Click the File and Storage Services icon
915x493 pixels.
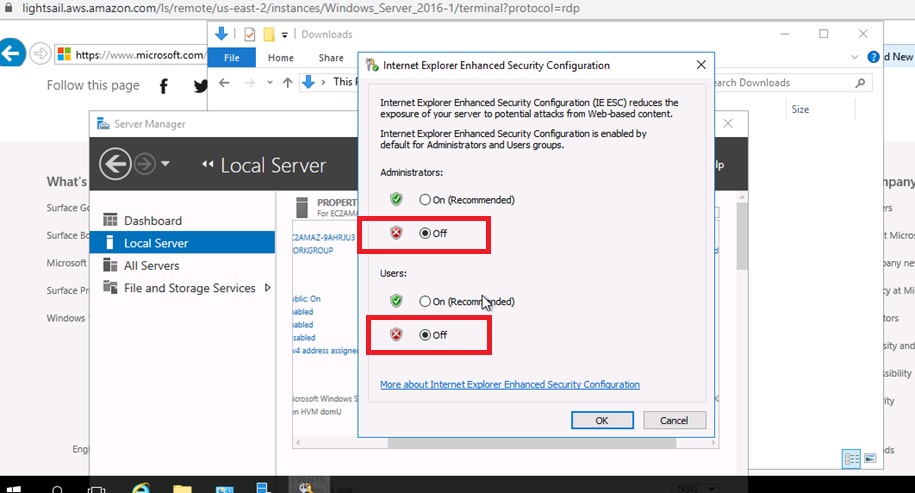[x=110, y=287]
